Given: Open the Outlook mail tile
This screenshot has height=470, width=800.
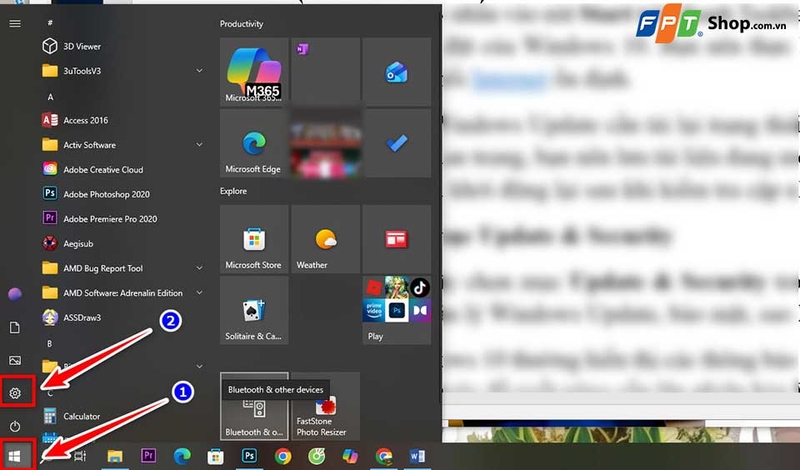Looking at the screenshot, I should (396, 72).
